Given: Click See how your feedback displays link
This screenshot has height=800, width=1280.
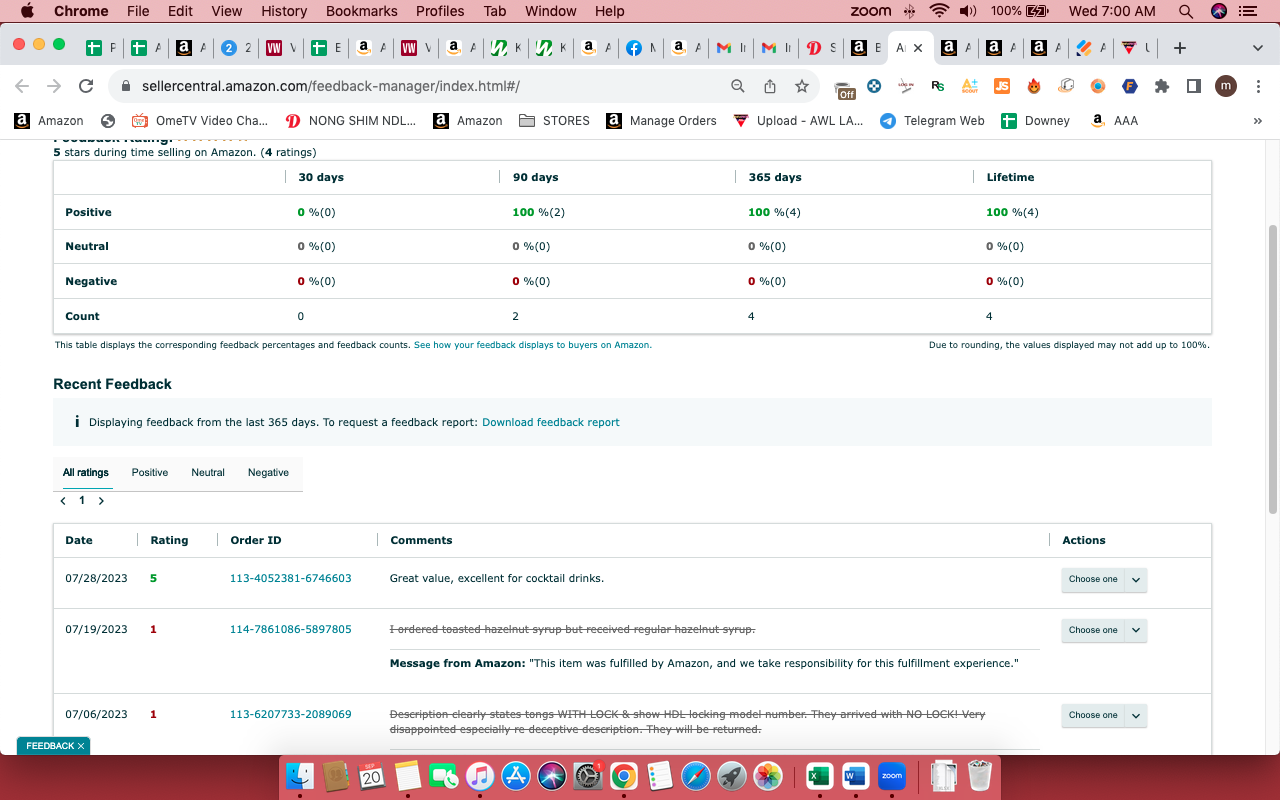Looking at the screenshot, I should click(533, 345).
